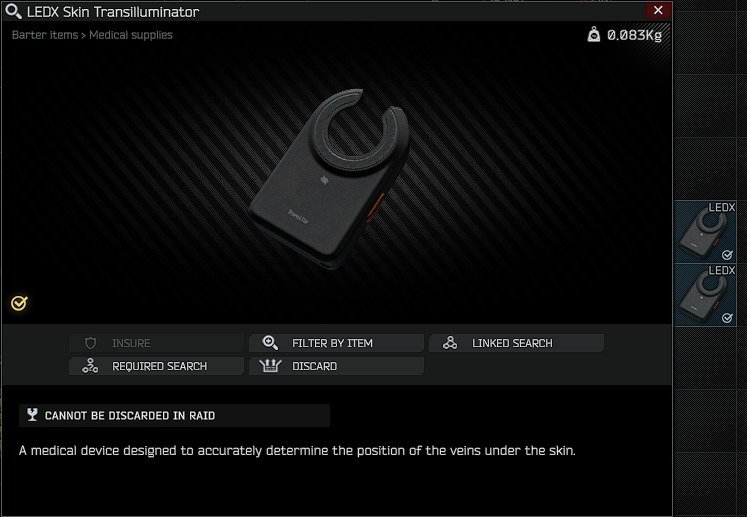The width and height of the screenshot is (747, 517).
Task: Click the Discard basket icon
Action: (x=270, y=365)
